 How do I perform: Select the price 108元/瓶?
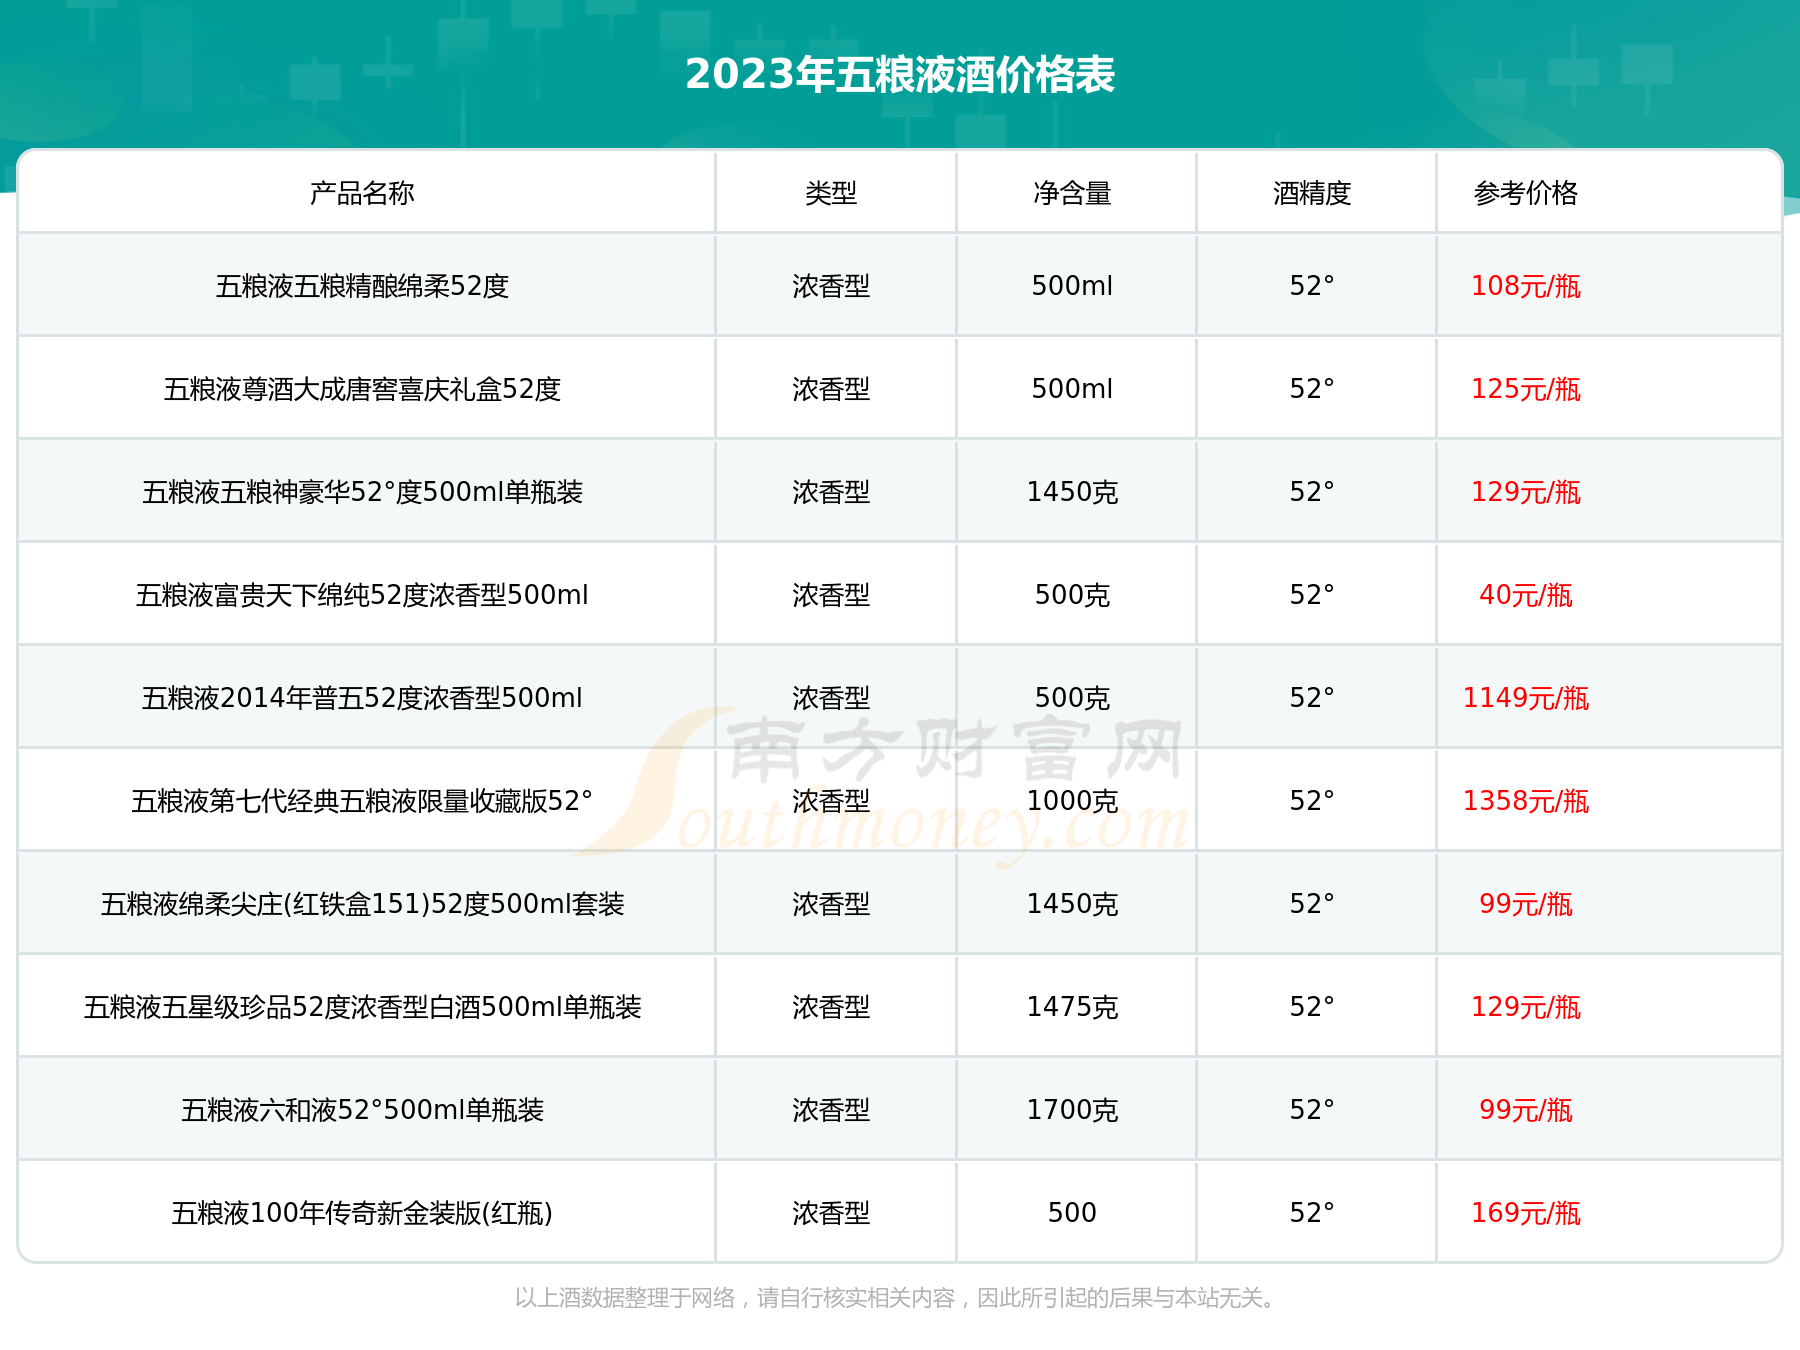tap(1526, 286)
